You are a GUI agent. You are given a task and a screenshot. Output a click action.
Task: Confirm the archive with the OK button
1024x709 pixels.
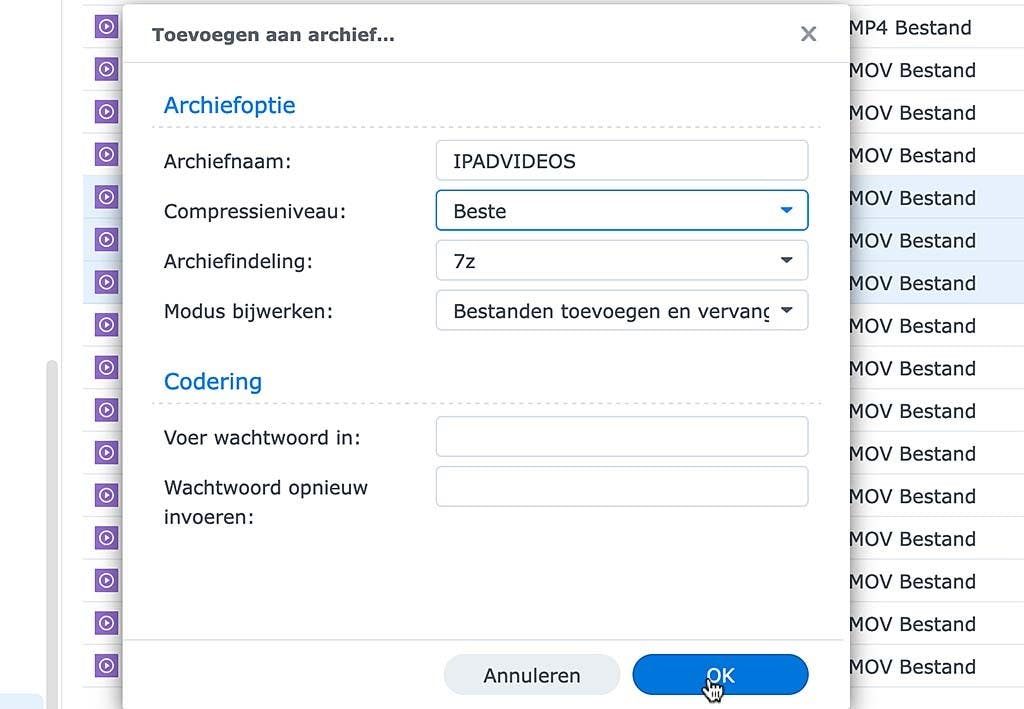tap(720, 675)
